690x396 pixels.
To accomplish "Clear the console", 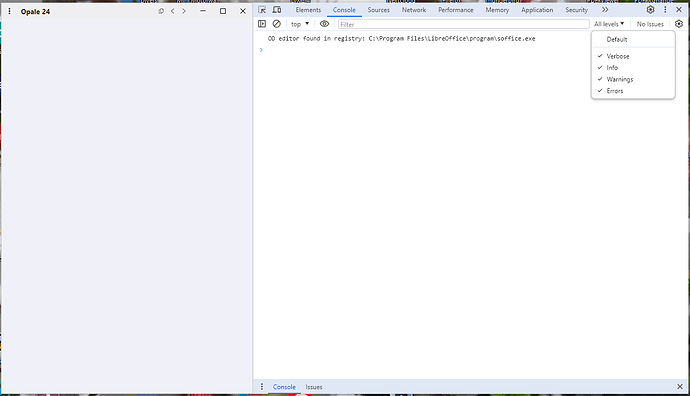I will point(276,24).
